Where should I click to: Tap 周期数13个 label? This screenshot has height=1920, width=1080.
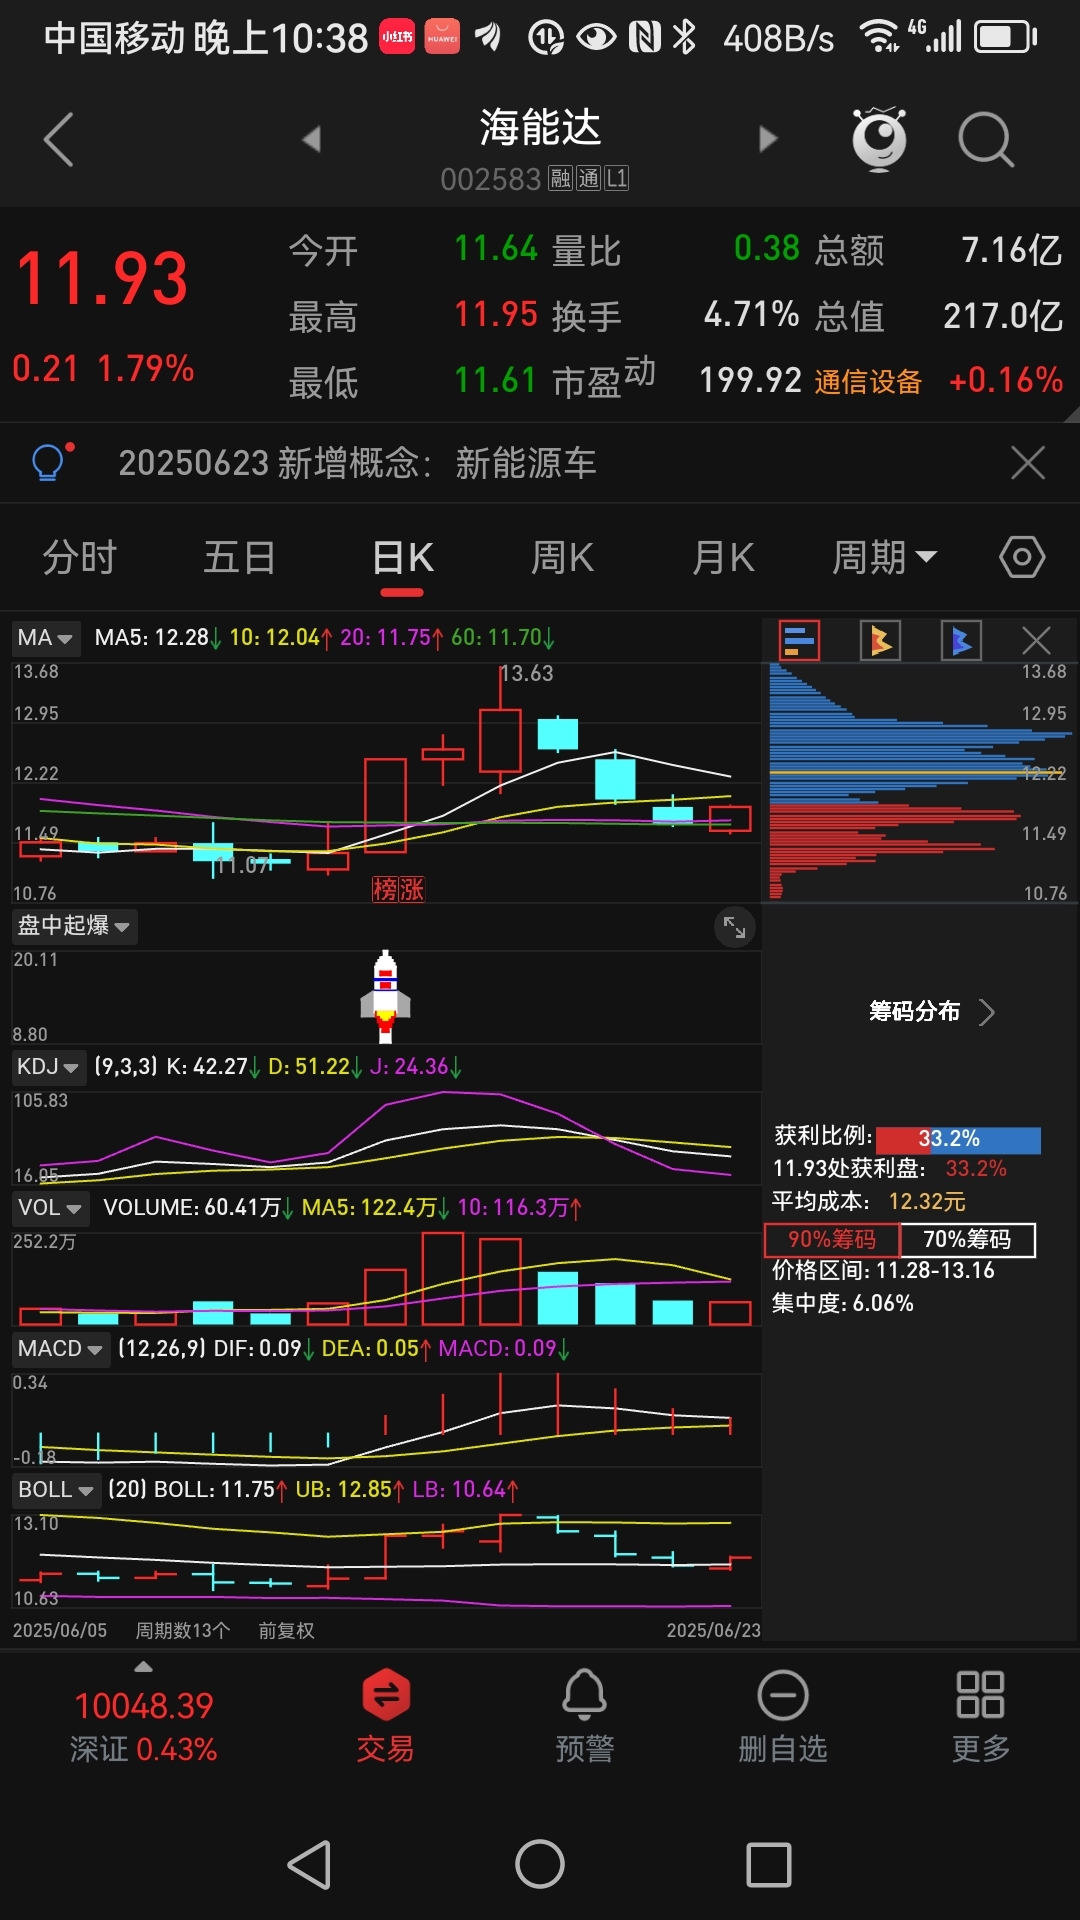pyautogui.click(x=183, y=1631)
